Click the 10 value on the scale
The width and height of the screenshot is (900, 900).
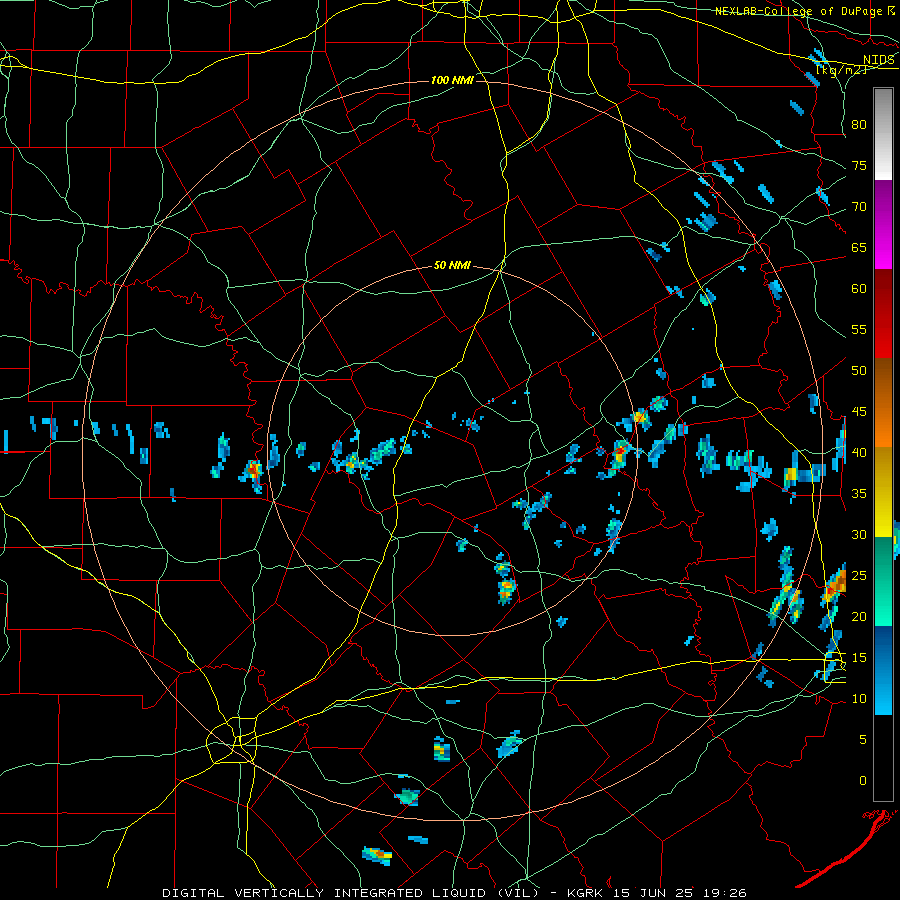coord(859,699)
